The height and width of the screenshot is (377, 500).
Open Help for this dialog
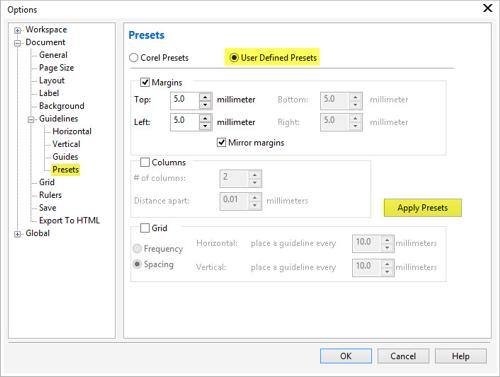point(461,356)
